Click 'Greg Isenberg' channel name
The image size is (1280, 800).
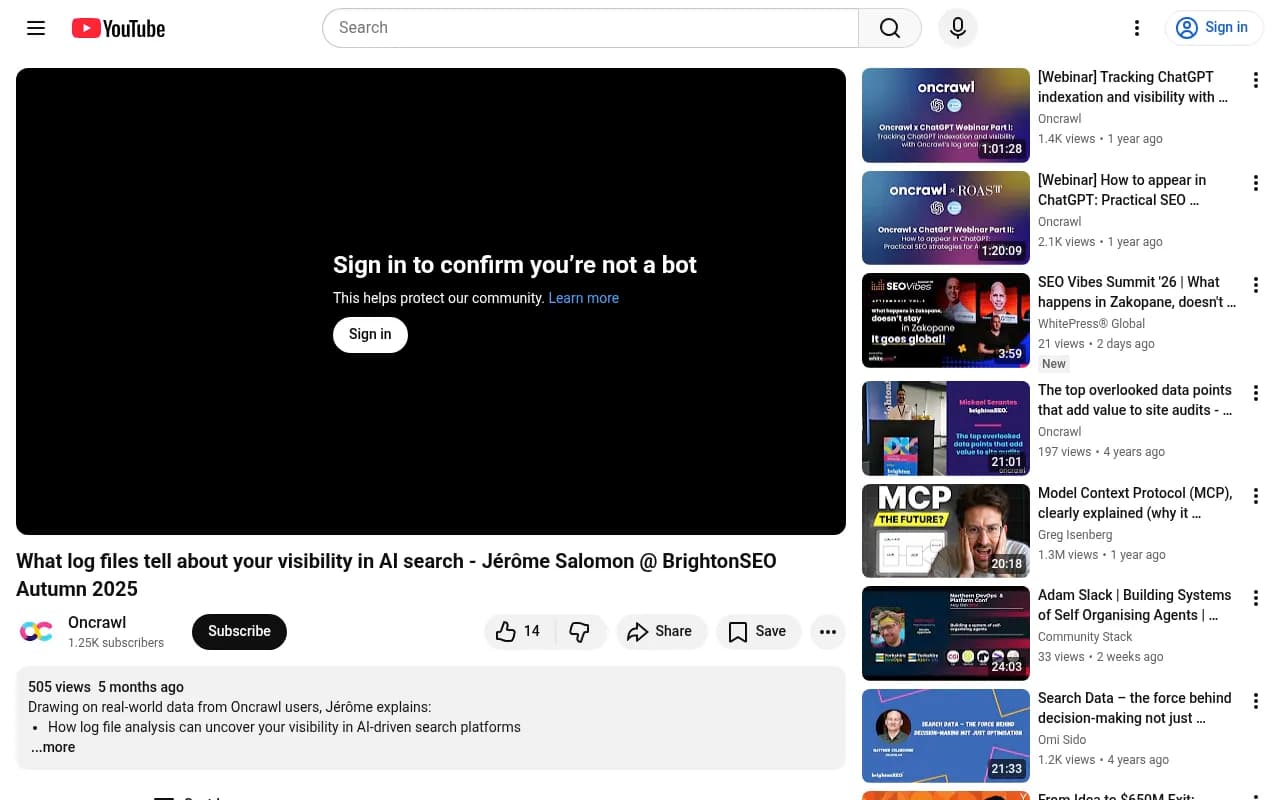[1075, 535]
